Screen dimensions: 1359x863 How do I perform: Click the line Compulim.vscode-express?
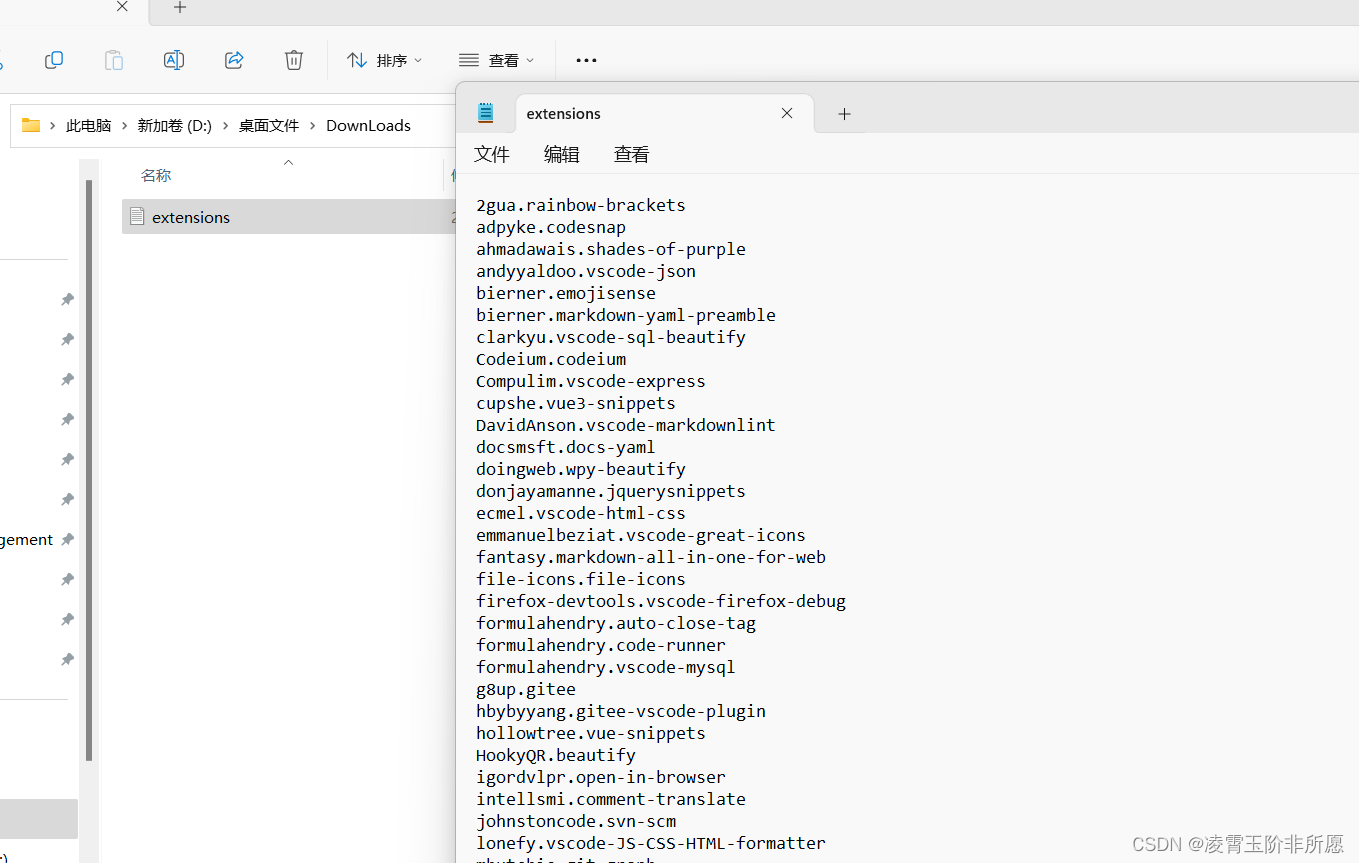[591, 381]
